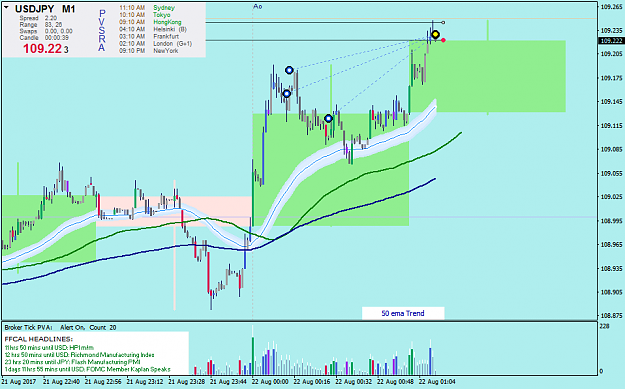The image size is (625, 389).
Task: Click the 03:10 AM Frankfurt session row
Action: [149, 36]
